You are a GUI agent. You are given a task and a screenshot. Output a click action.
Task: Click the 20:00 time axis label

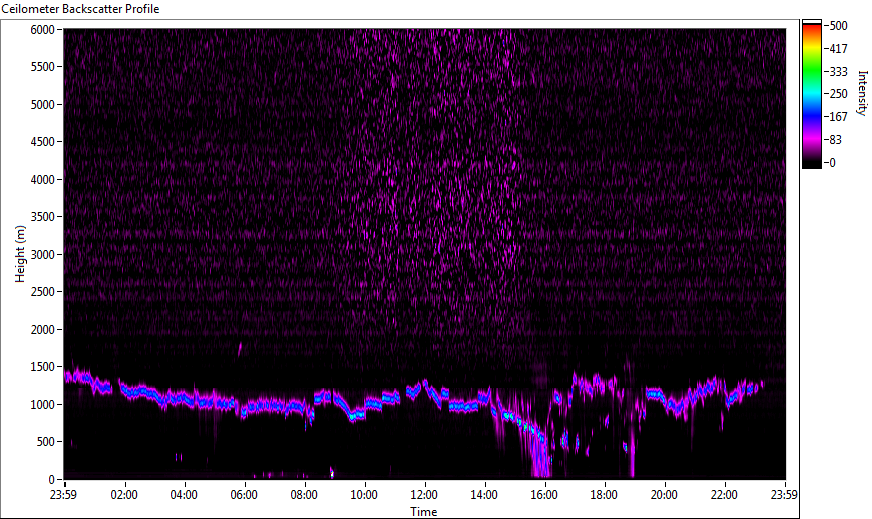[665, 495]
